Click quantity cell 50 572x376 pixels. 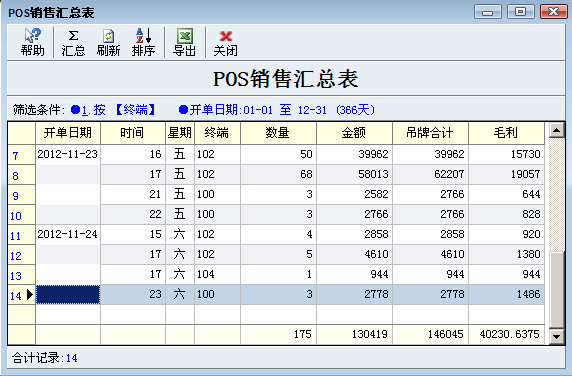(278, 154)
